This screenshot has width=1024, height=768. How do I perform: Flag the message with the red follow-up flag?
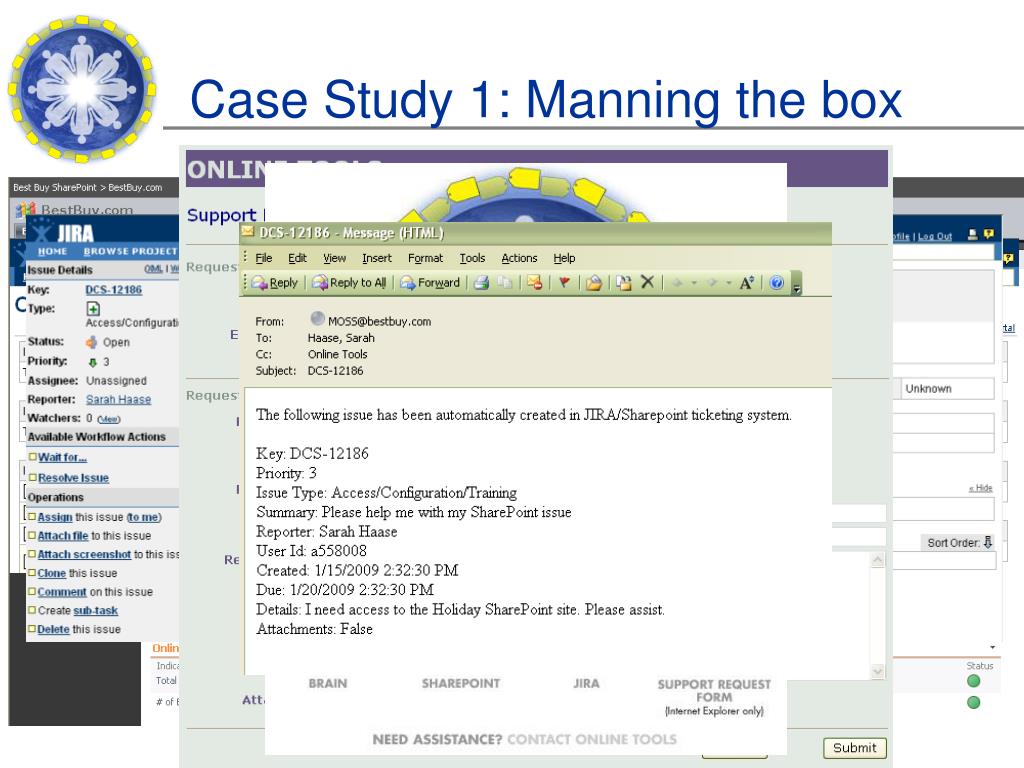click(565, 283)
